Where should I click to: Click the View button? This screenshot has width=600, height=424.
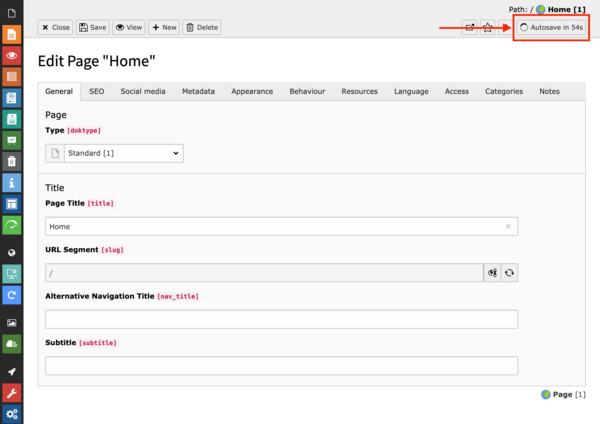coord(129,28)
